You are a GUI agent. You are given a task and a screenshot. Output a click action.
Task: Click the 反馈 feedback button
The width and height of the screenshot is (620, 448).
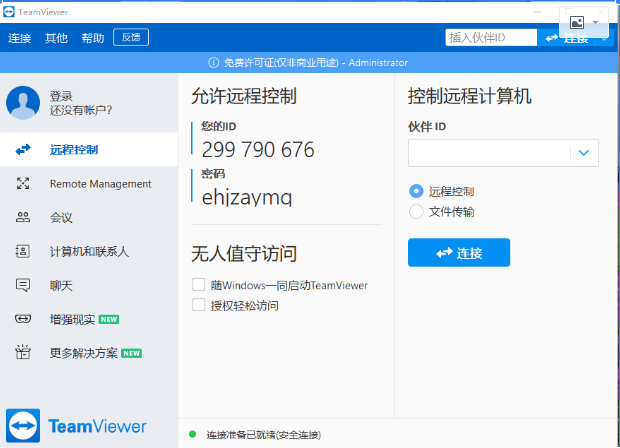tap(131, 37)
